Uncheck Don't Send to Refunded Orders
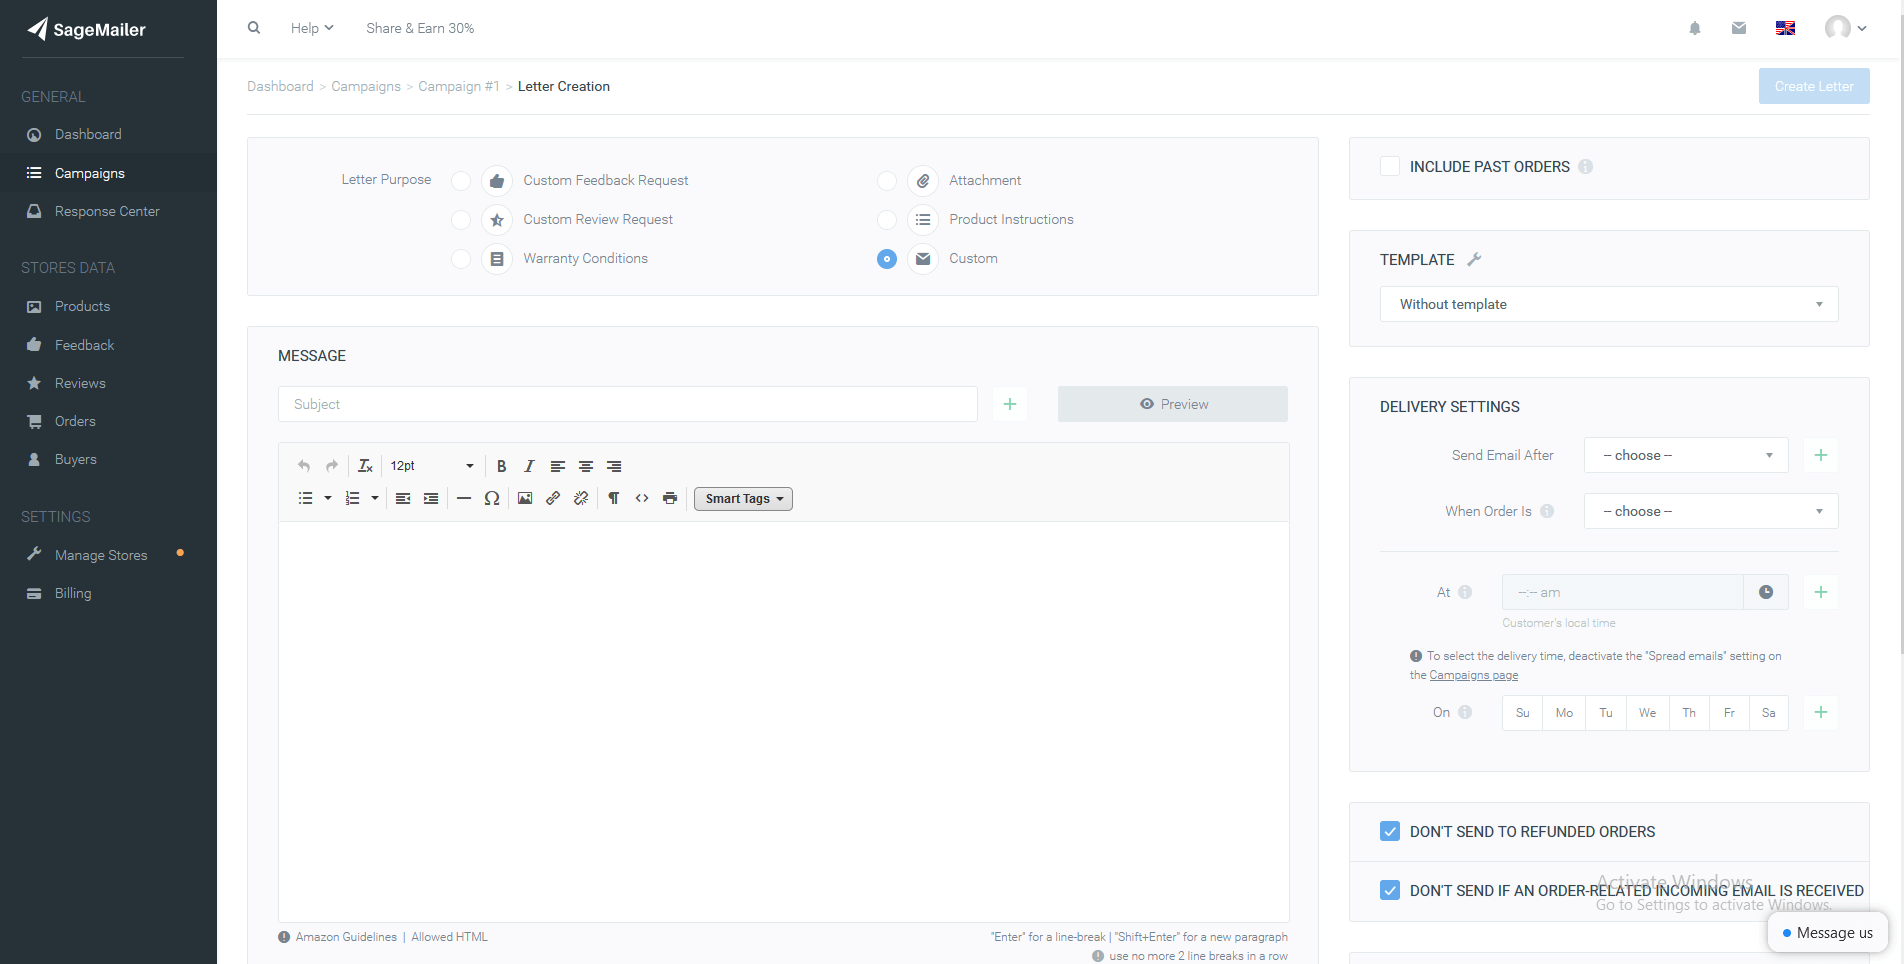The height and width of the screenshot is (964, 1904). pyautogui.click(x=1390, y=831)
